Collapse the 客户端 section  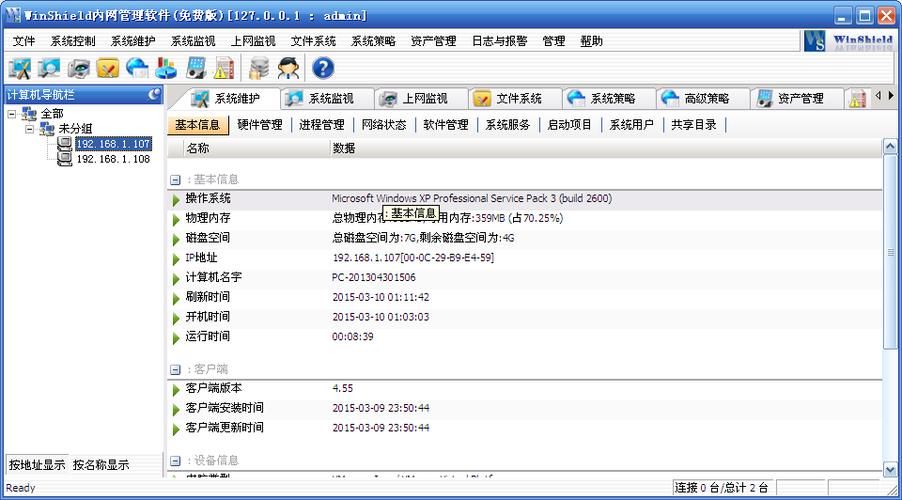coord(175,369)
